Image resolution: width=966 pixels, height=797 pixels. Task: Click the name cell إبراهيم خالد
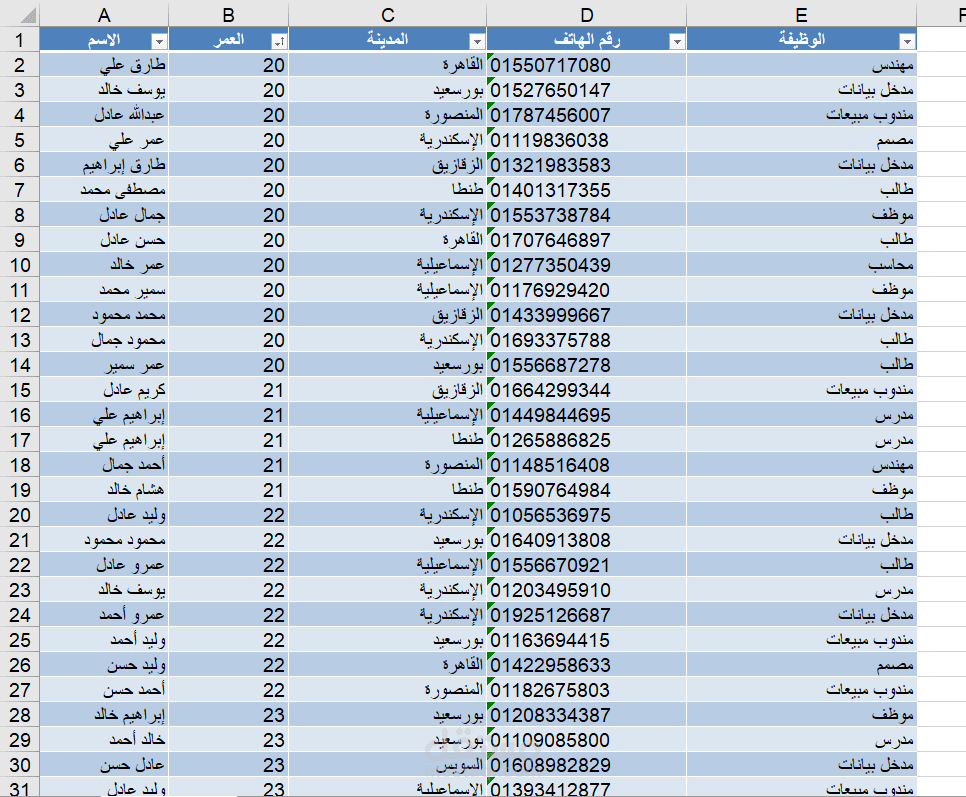click(x=104, y=715)
